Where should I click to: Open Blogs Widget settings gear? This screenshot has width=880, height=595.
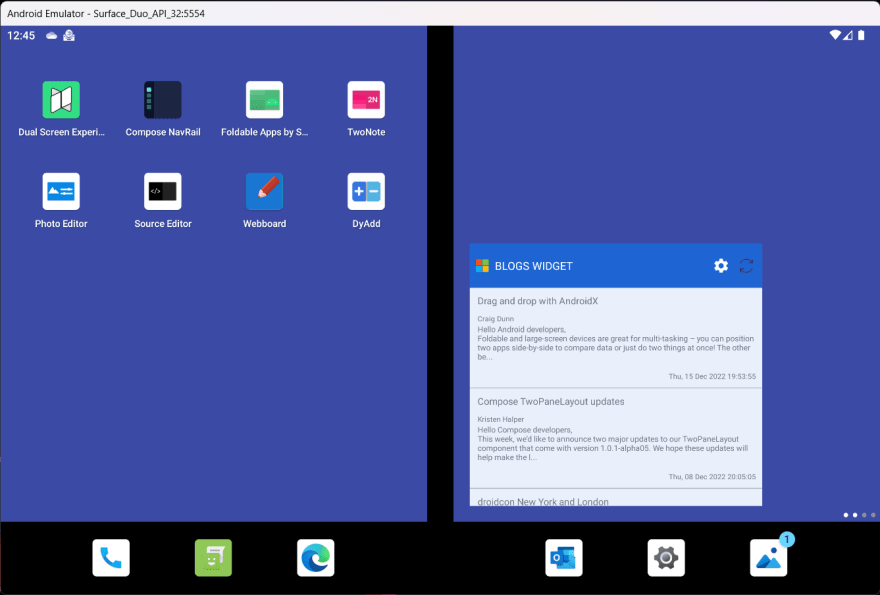[x=721, y=266]
